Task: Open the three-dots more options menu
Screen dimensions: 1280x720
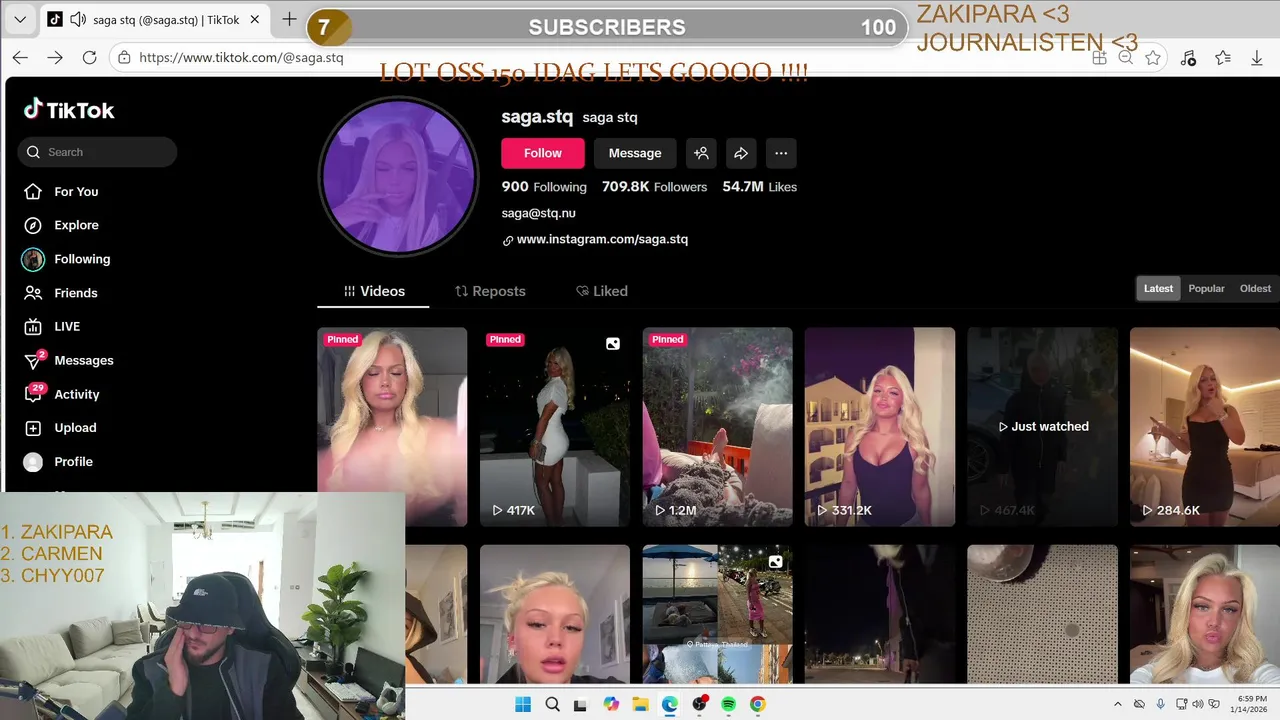Action: click(x=781, y=153)
